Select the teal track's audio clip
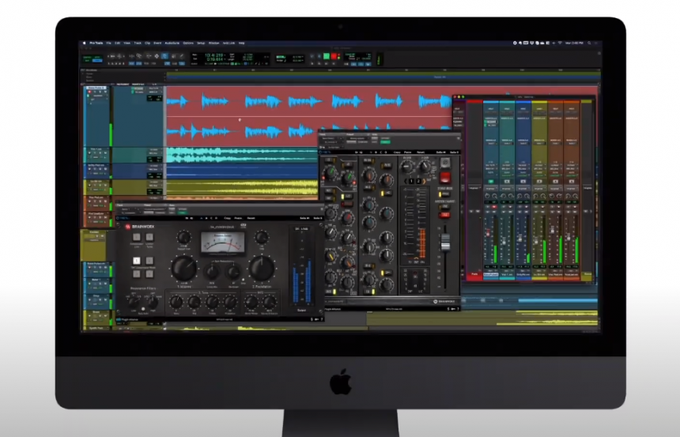680x437 pixels. (242, 155)
